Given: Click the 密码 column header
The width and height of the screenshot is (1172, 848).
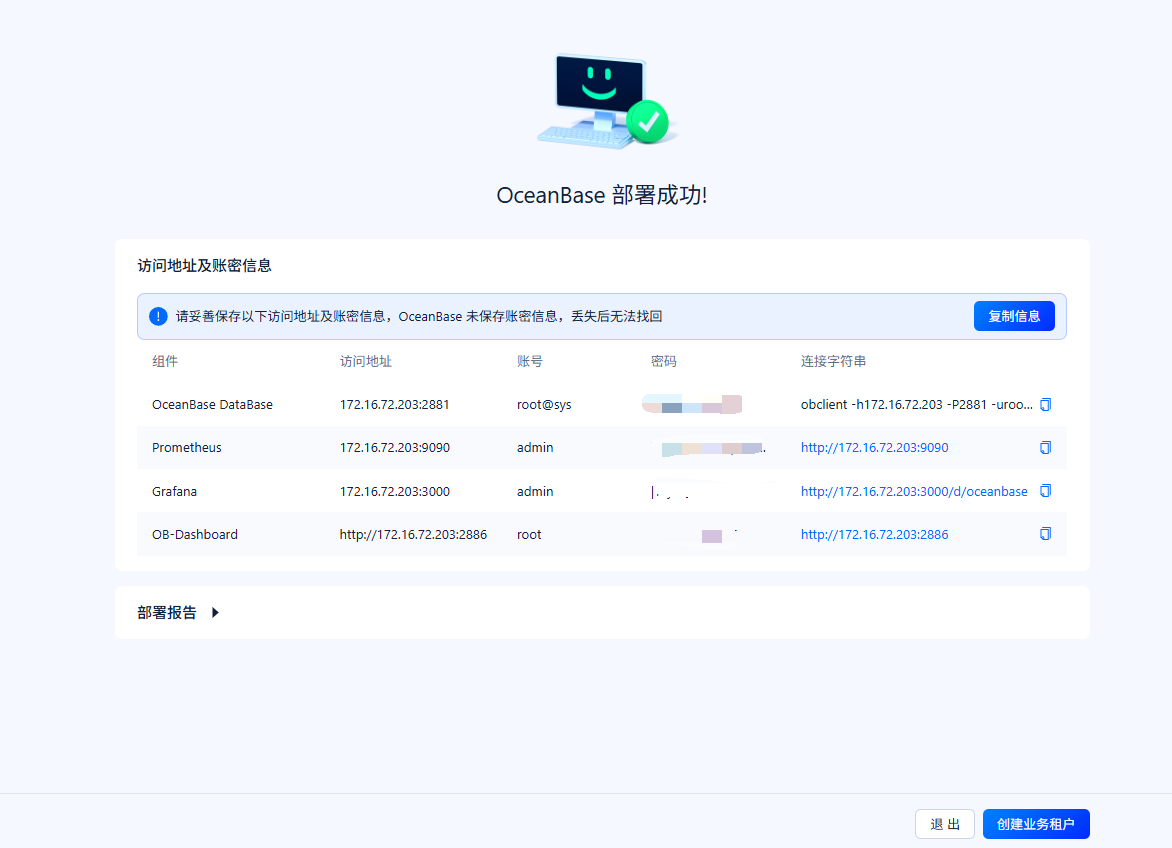Looking at the screenshot, I should (664, 362).
